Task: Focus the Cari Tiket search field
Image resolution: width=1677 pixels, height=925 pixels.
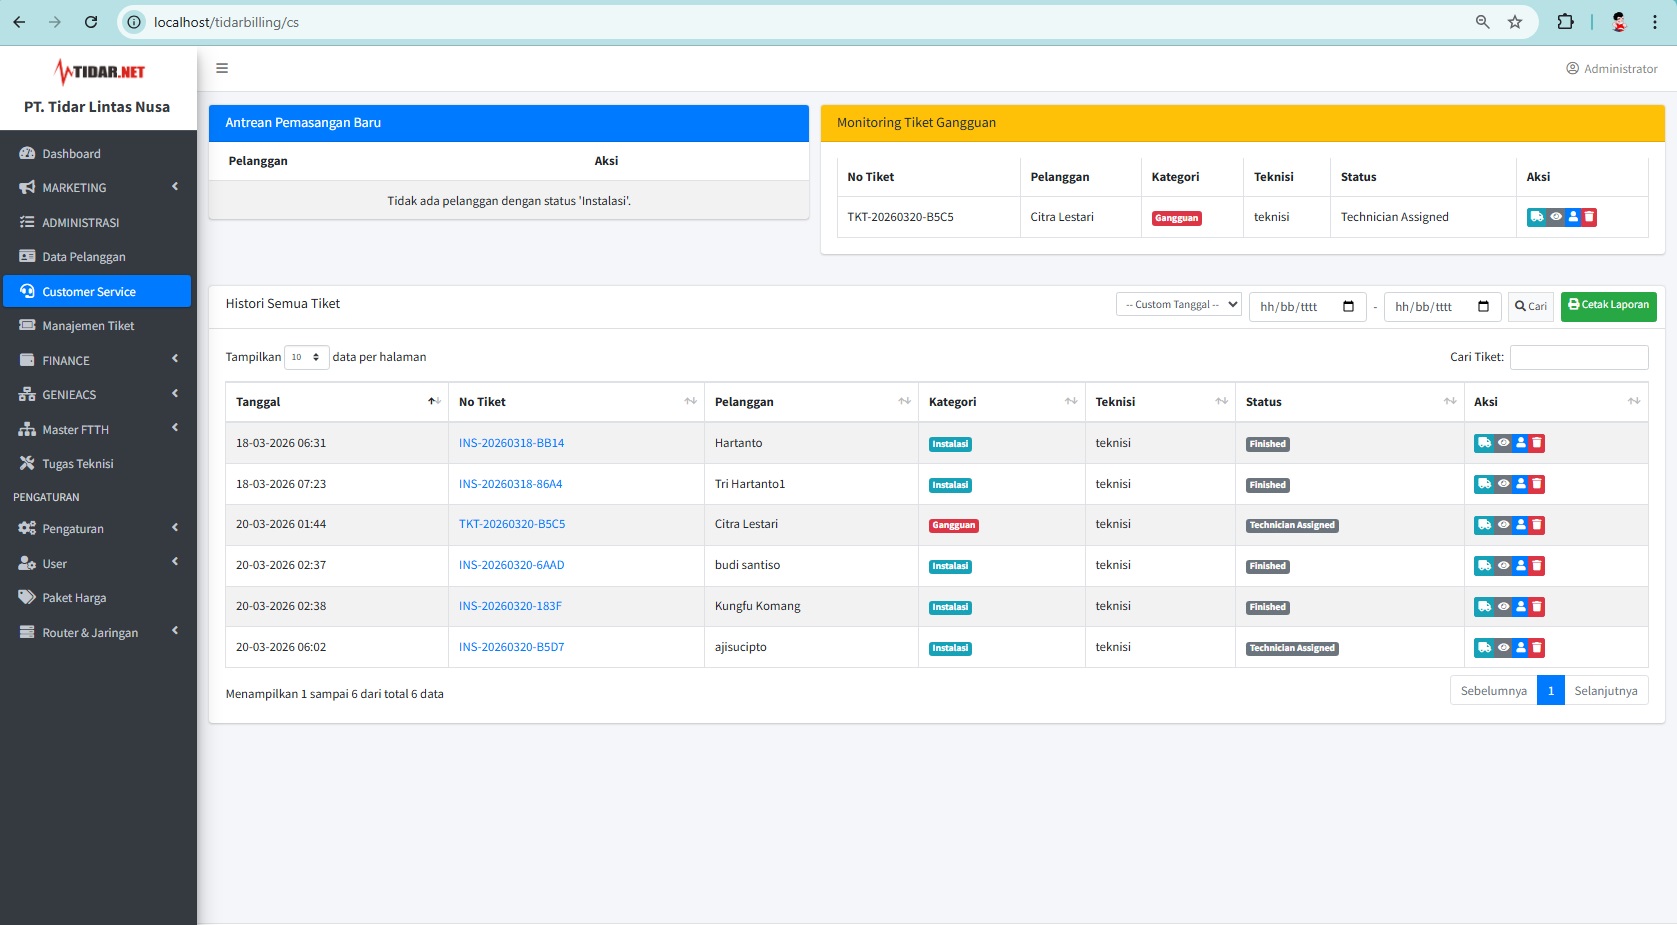Action: 1579,357
